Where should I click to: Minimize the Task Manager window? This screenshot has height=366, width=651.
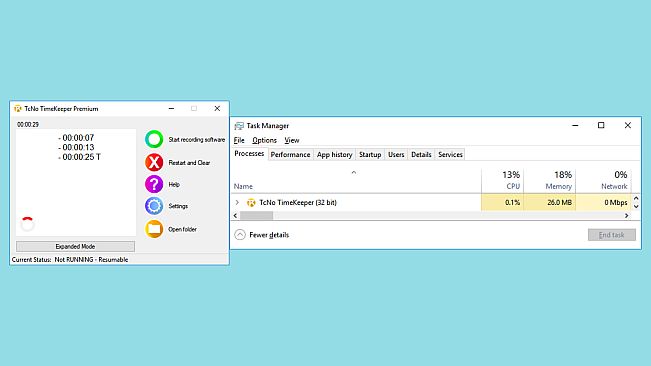tap(575, 125)
